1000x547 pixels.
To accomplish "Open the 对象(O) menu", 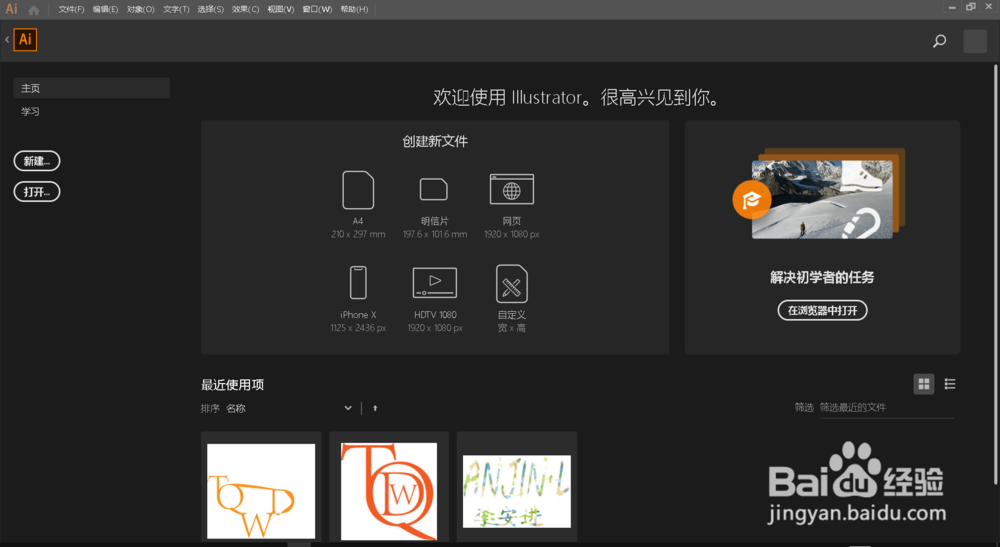I will point(140,10).
